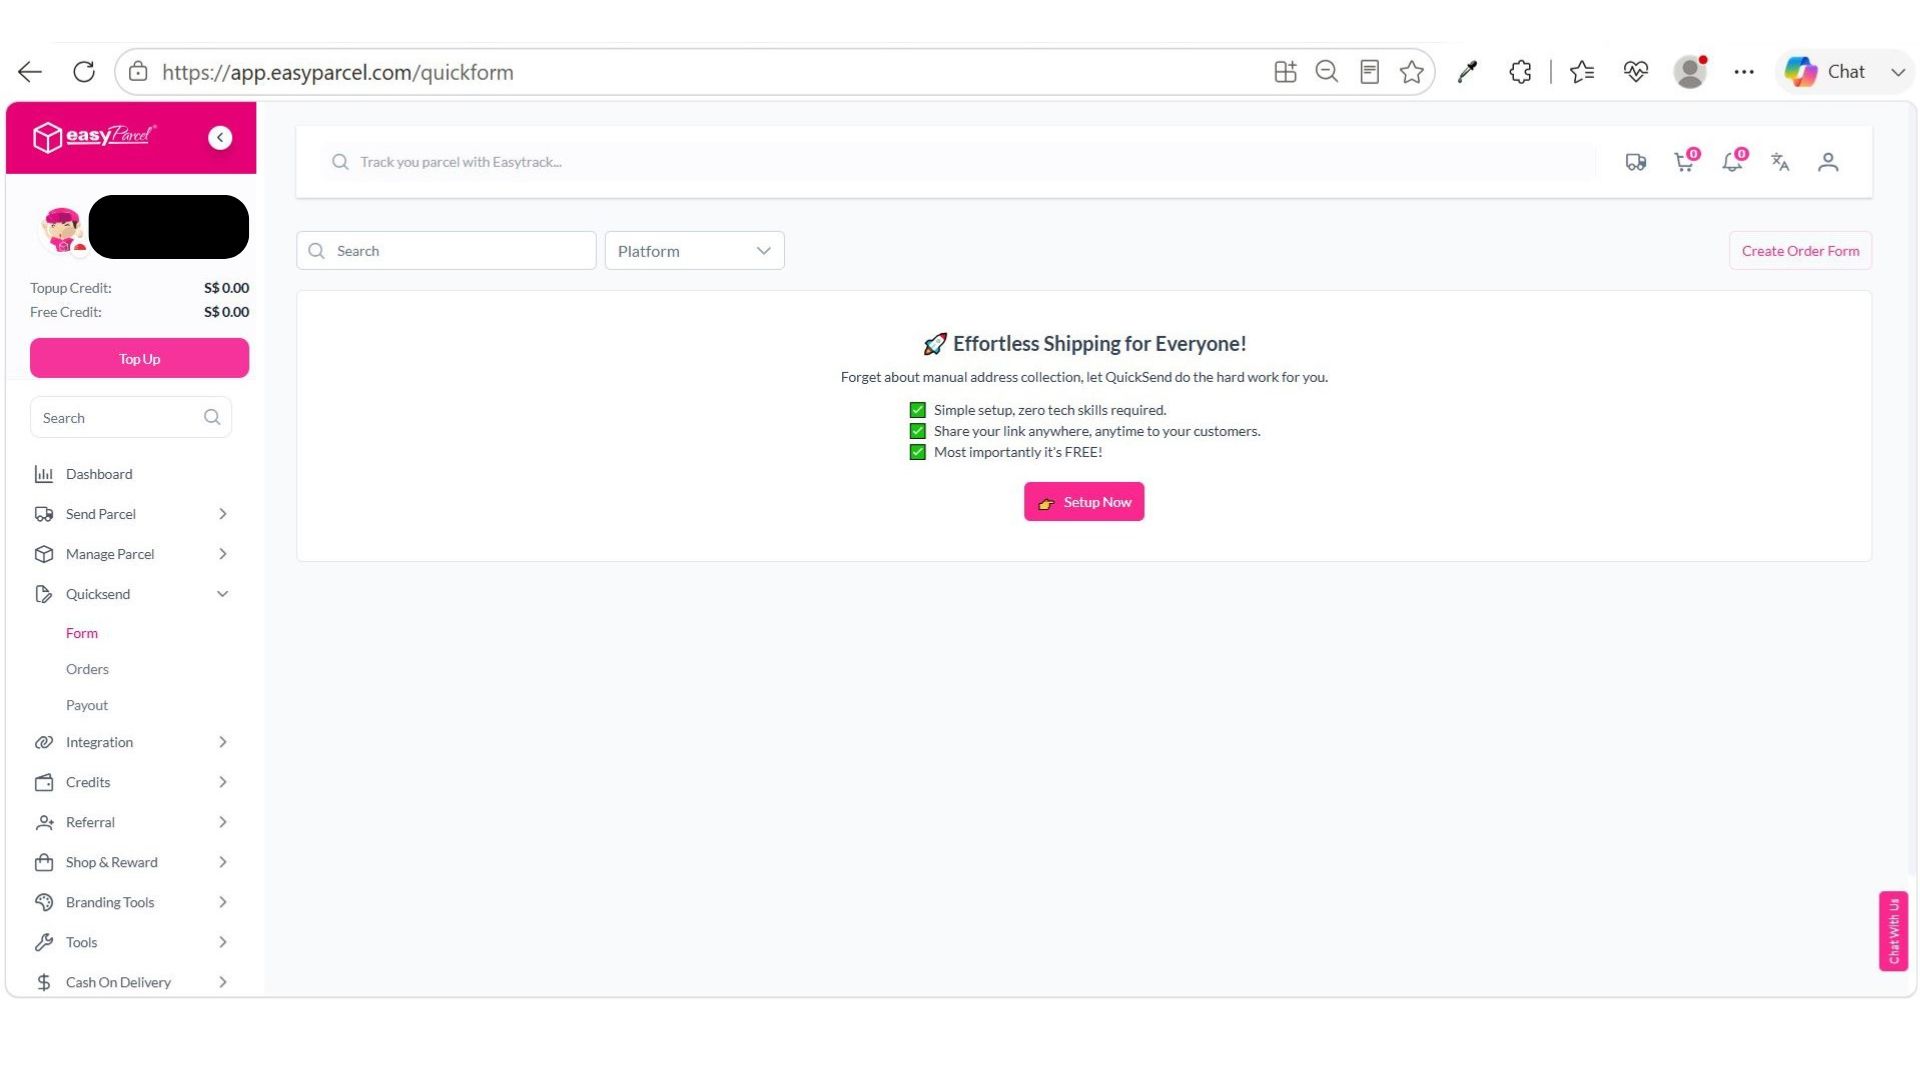
Task: Go back with the browser back arrow
Action: [30, 72]
